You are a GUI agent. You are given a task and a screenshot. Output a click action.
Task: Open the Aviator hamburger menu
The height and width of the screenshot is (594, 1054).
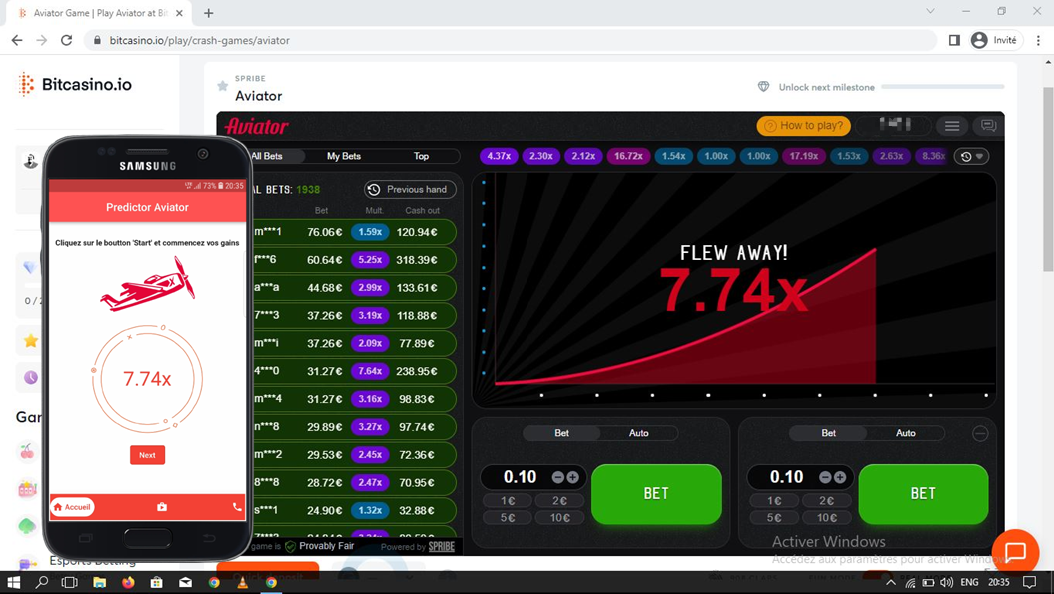click(x=952, y=126)
